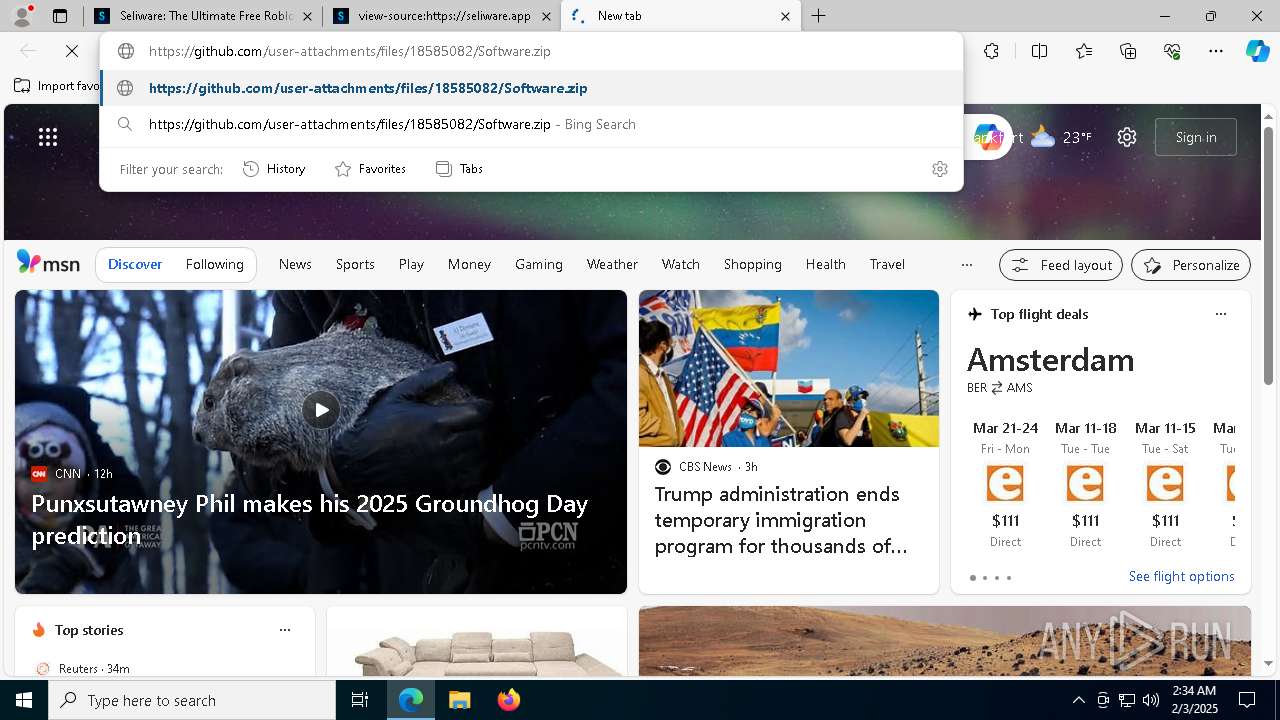
Task: Open the weather 23°F widget
Action: (1061, 137)
